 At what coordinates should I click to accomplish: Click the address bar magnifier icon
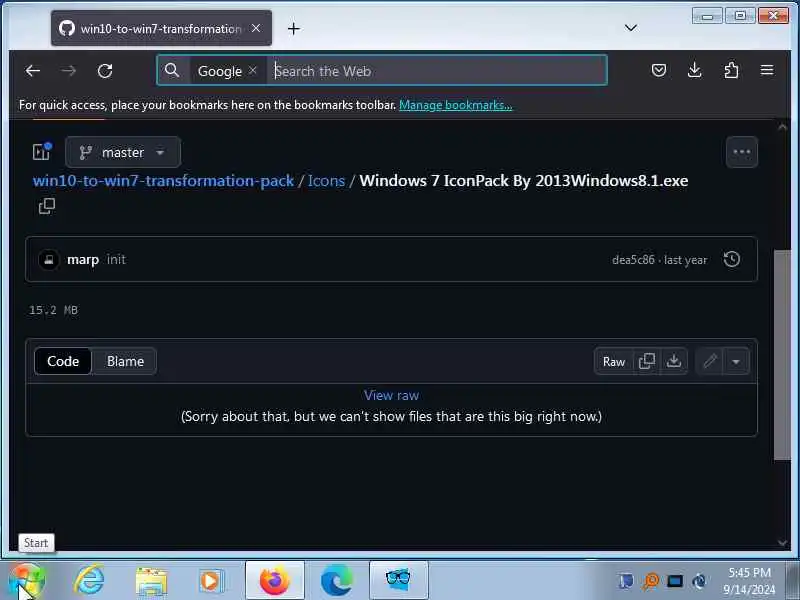pos(172,70)
